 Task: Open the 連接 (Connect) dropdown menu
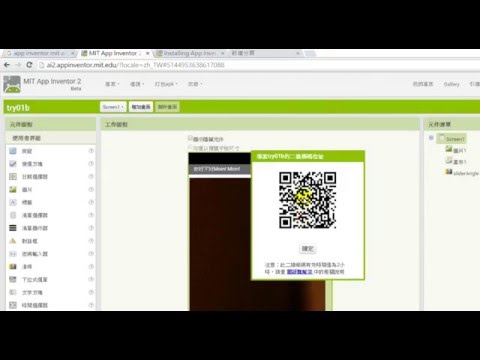pos(137,84)
